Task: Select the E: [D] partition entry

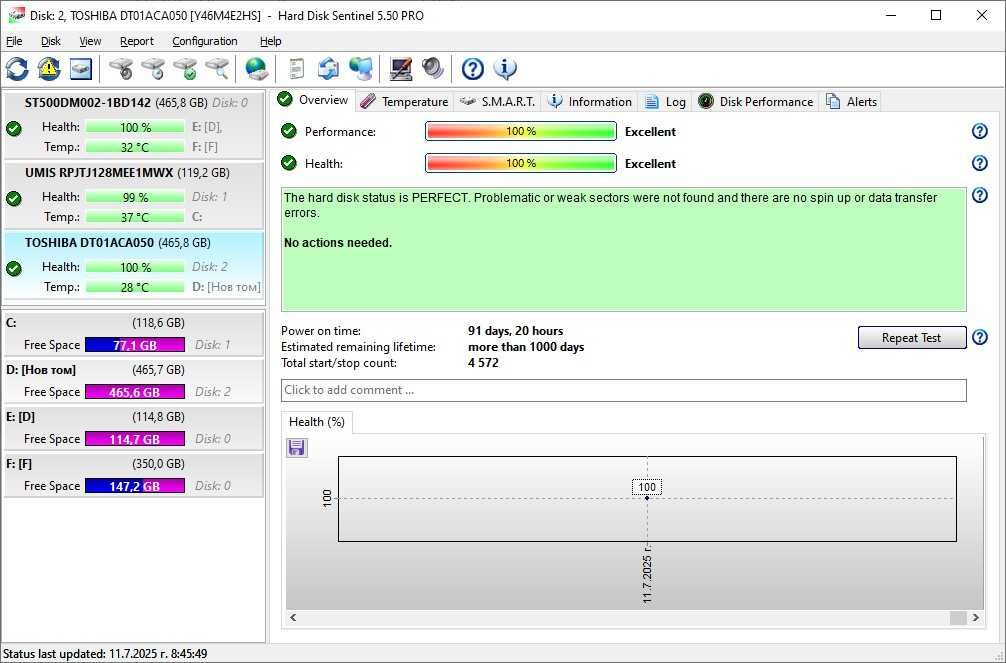Action: coord(133,427)
